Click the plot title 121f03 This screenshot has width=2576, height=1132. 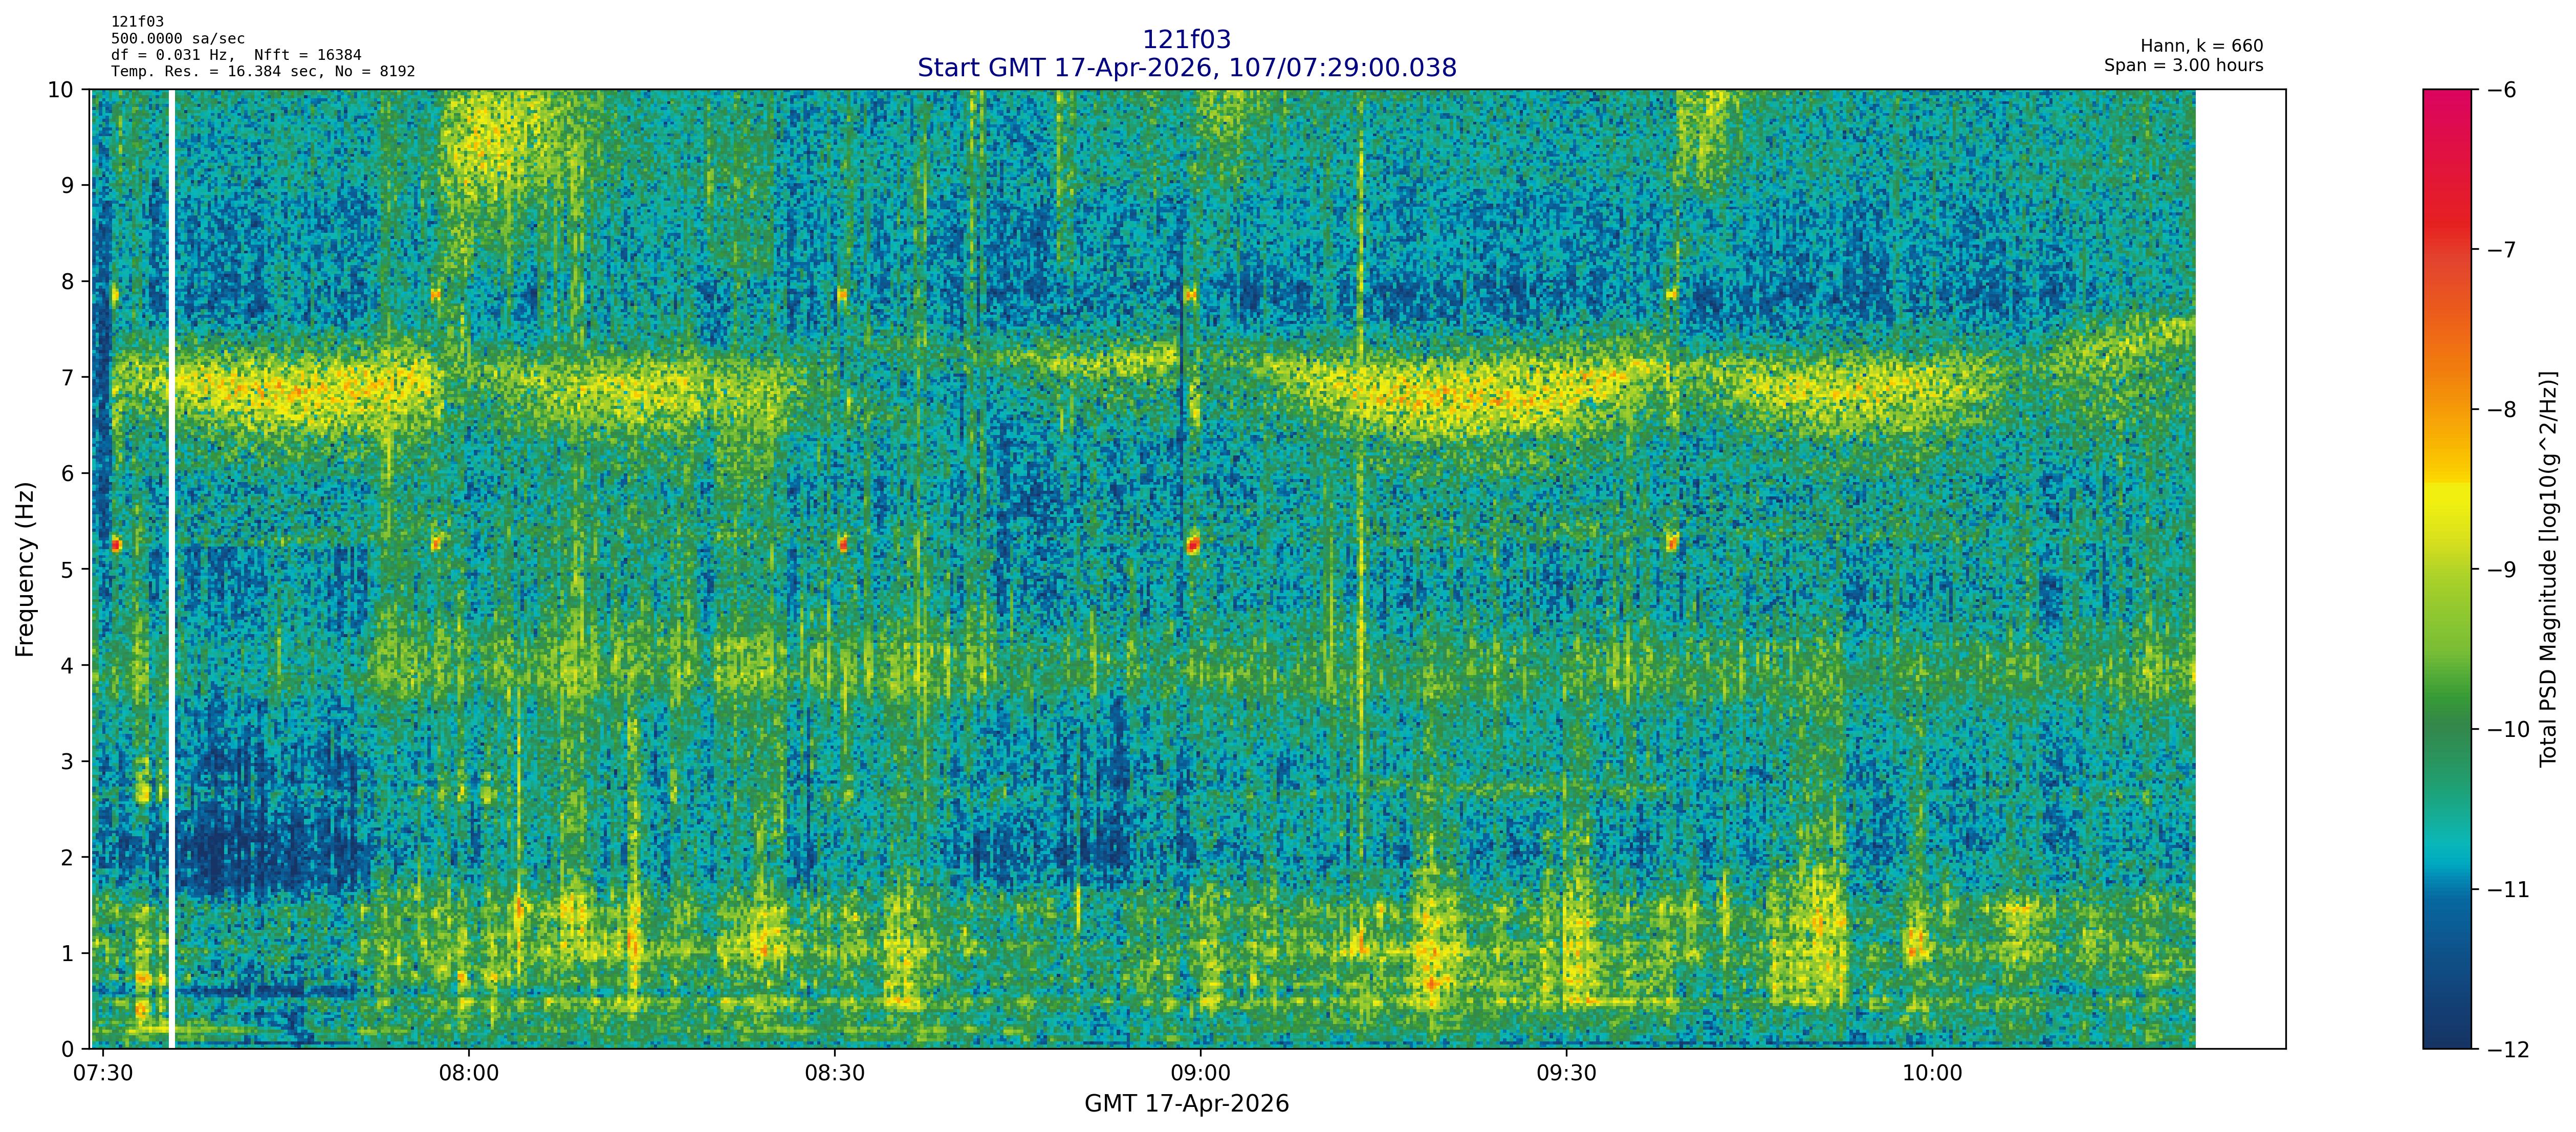coord(1186,40)
